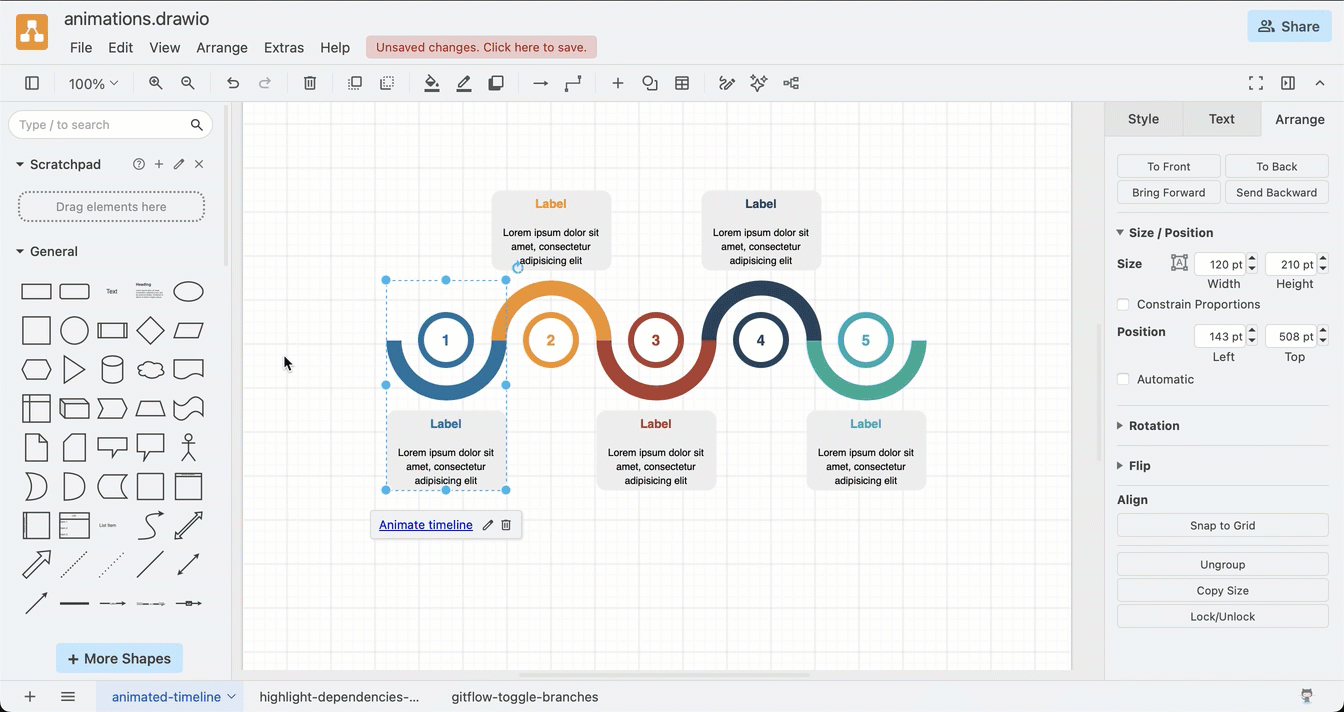Close the scratchpad with X icon

tap(199, 164)
